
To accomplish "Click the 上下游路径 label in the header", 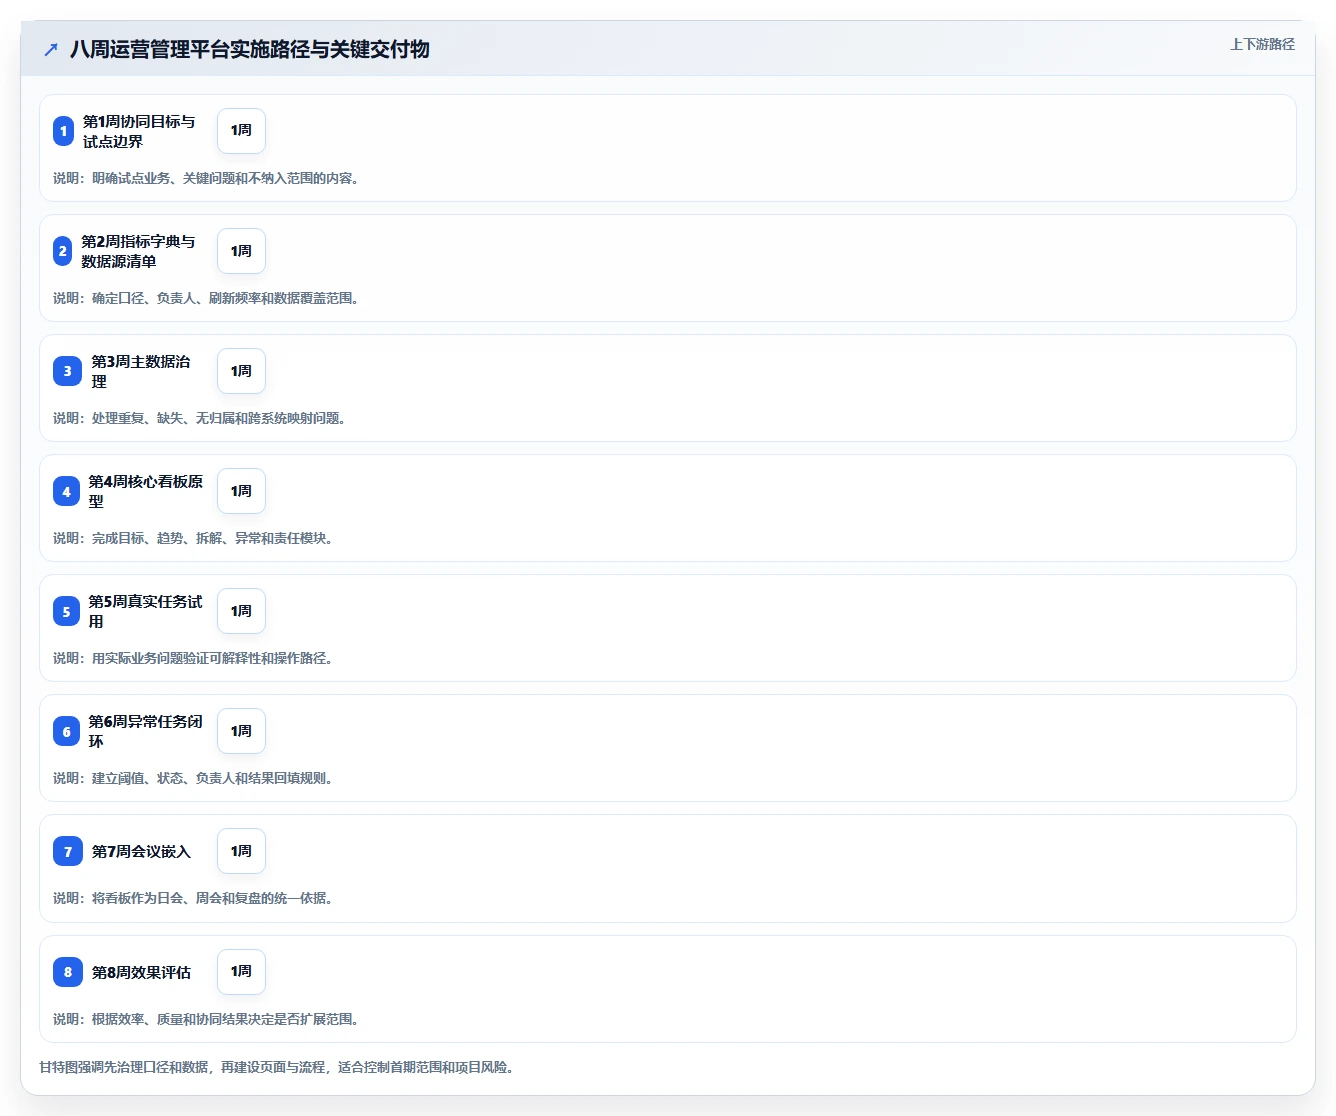I will coord(1262,44).
